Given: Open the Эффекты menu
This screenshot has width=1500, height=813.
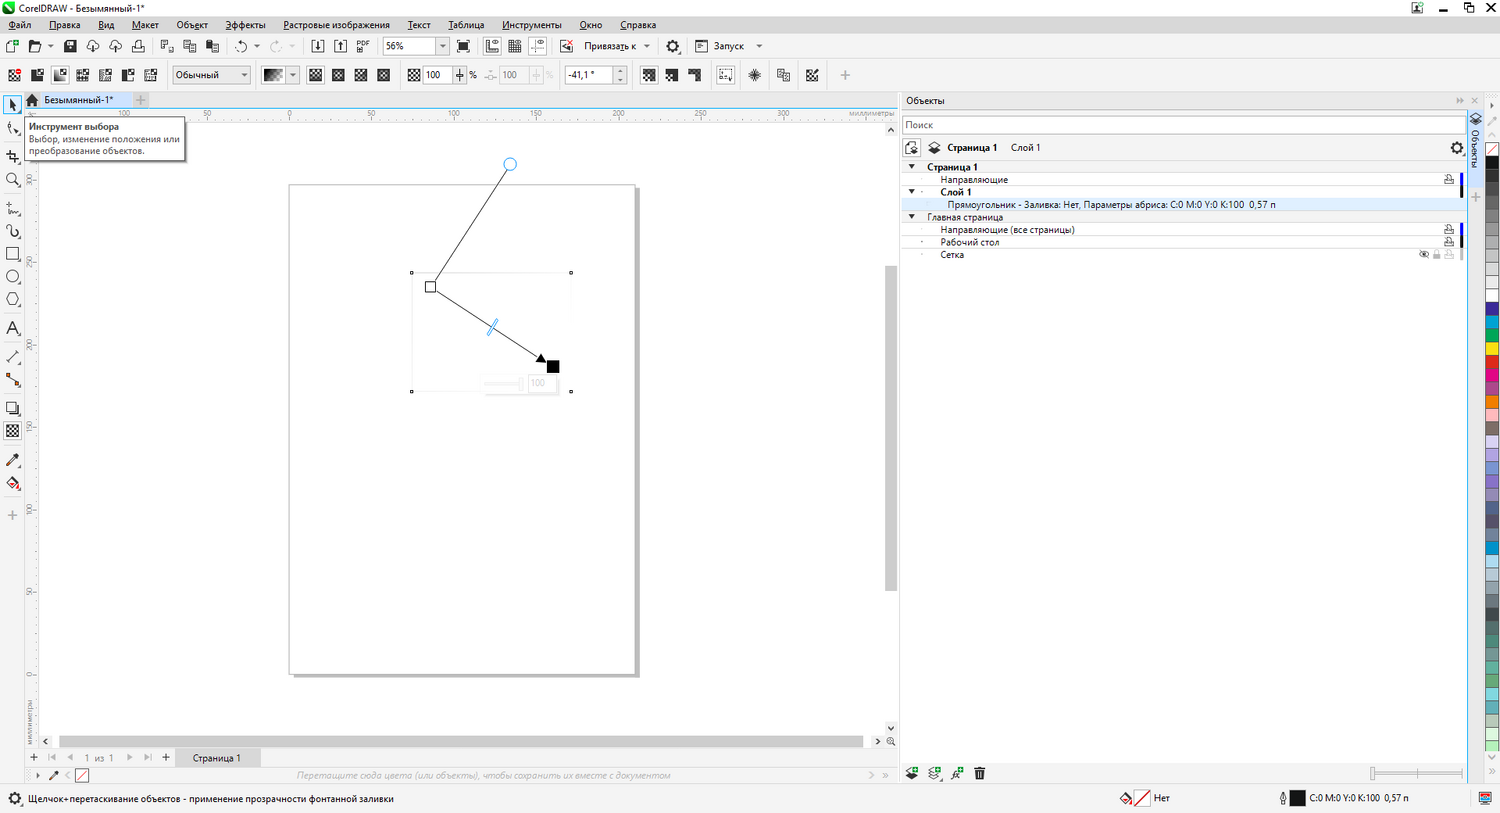Looking at the screenshot, I should (x=245, y=25).
